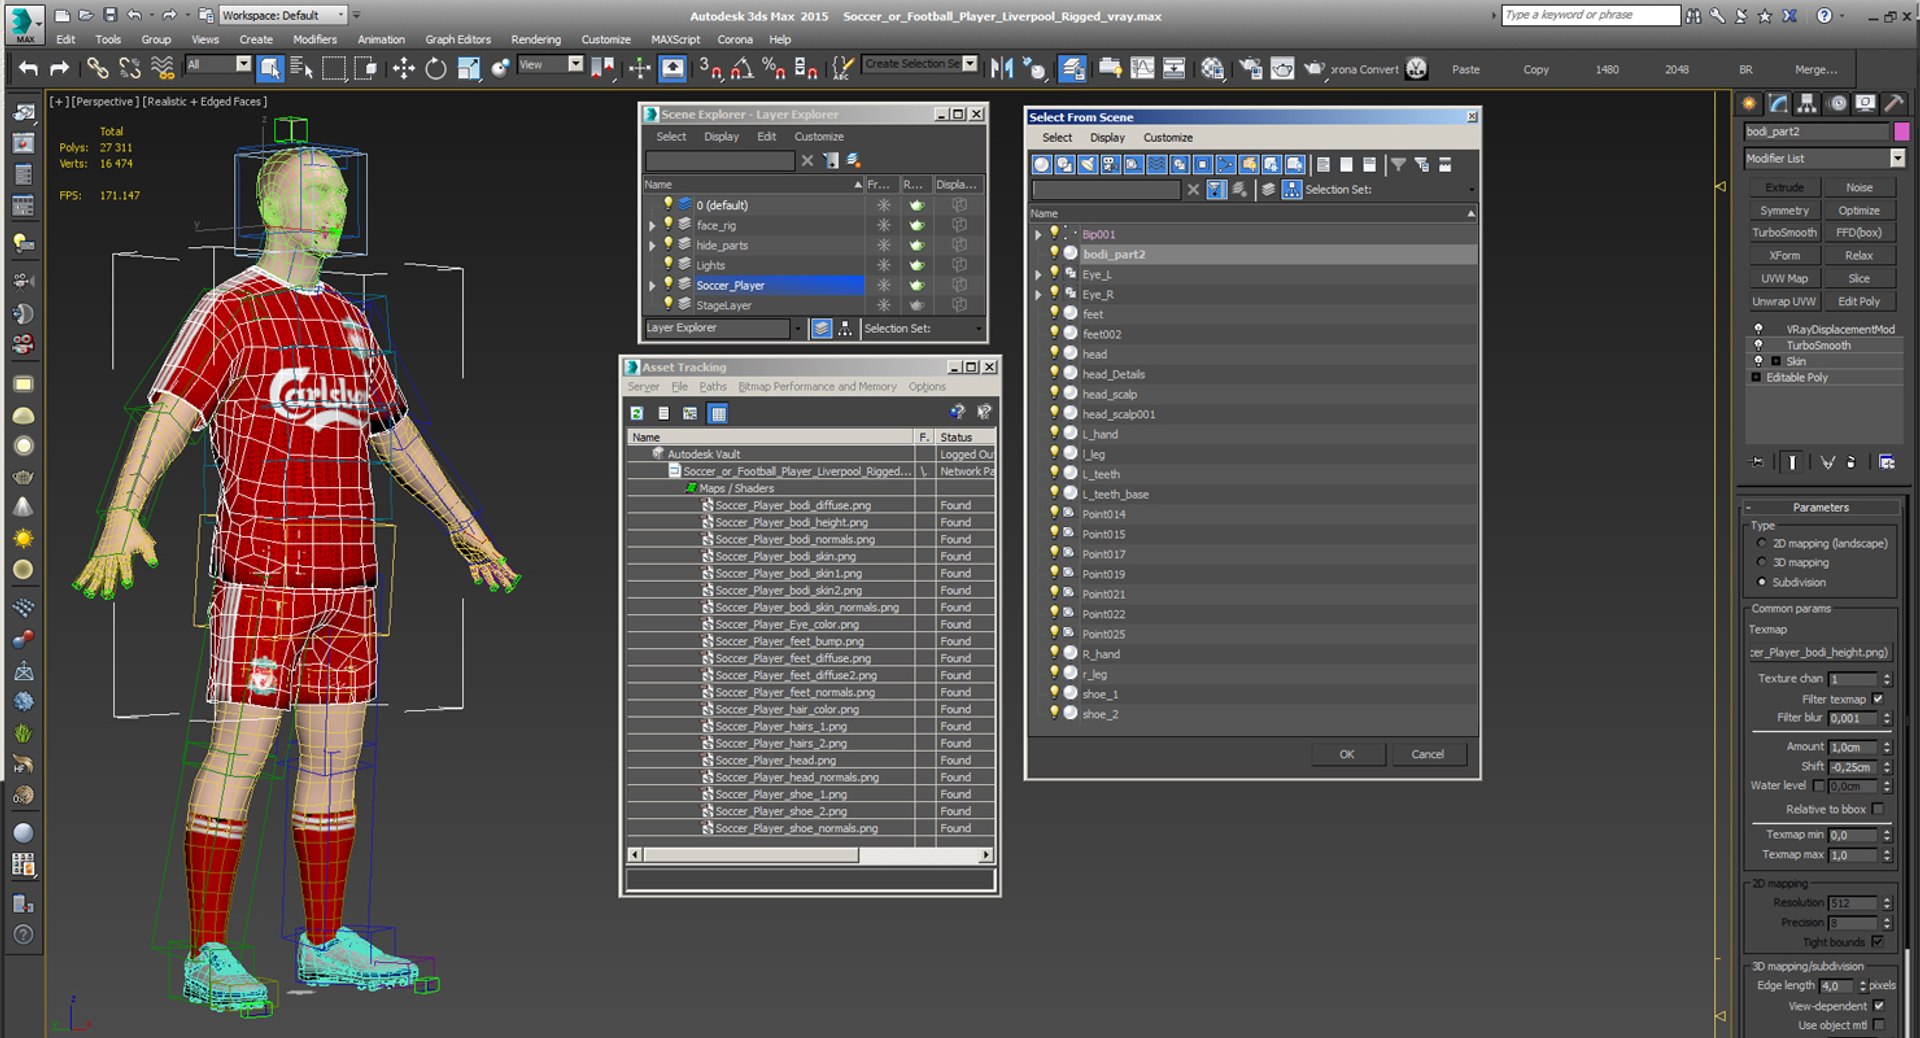Viewport: 1920px width, 1038px height.
Task: Toggle the Angle Snap icon
Action: (x=742, y=68)
